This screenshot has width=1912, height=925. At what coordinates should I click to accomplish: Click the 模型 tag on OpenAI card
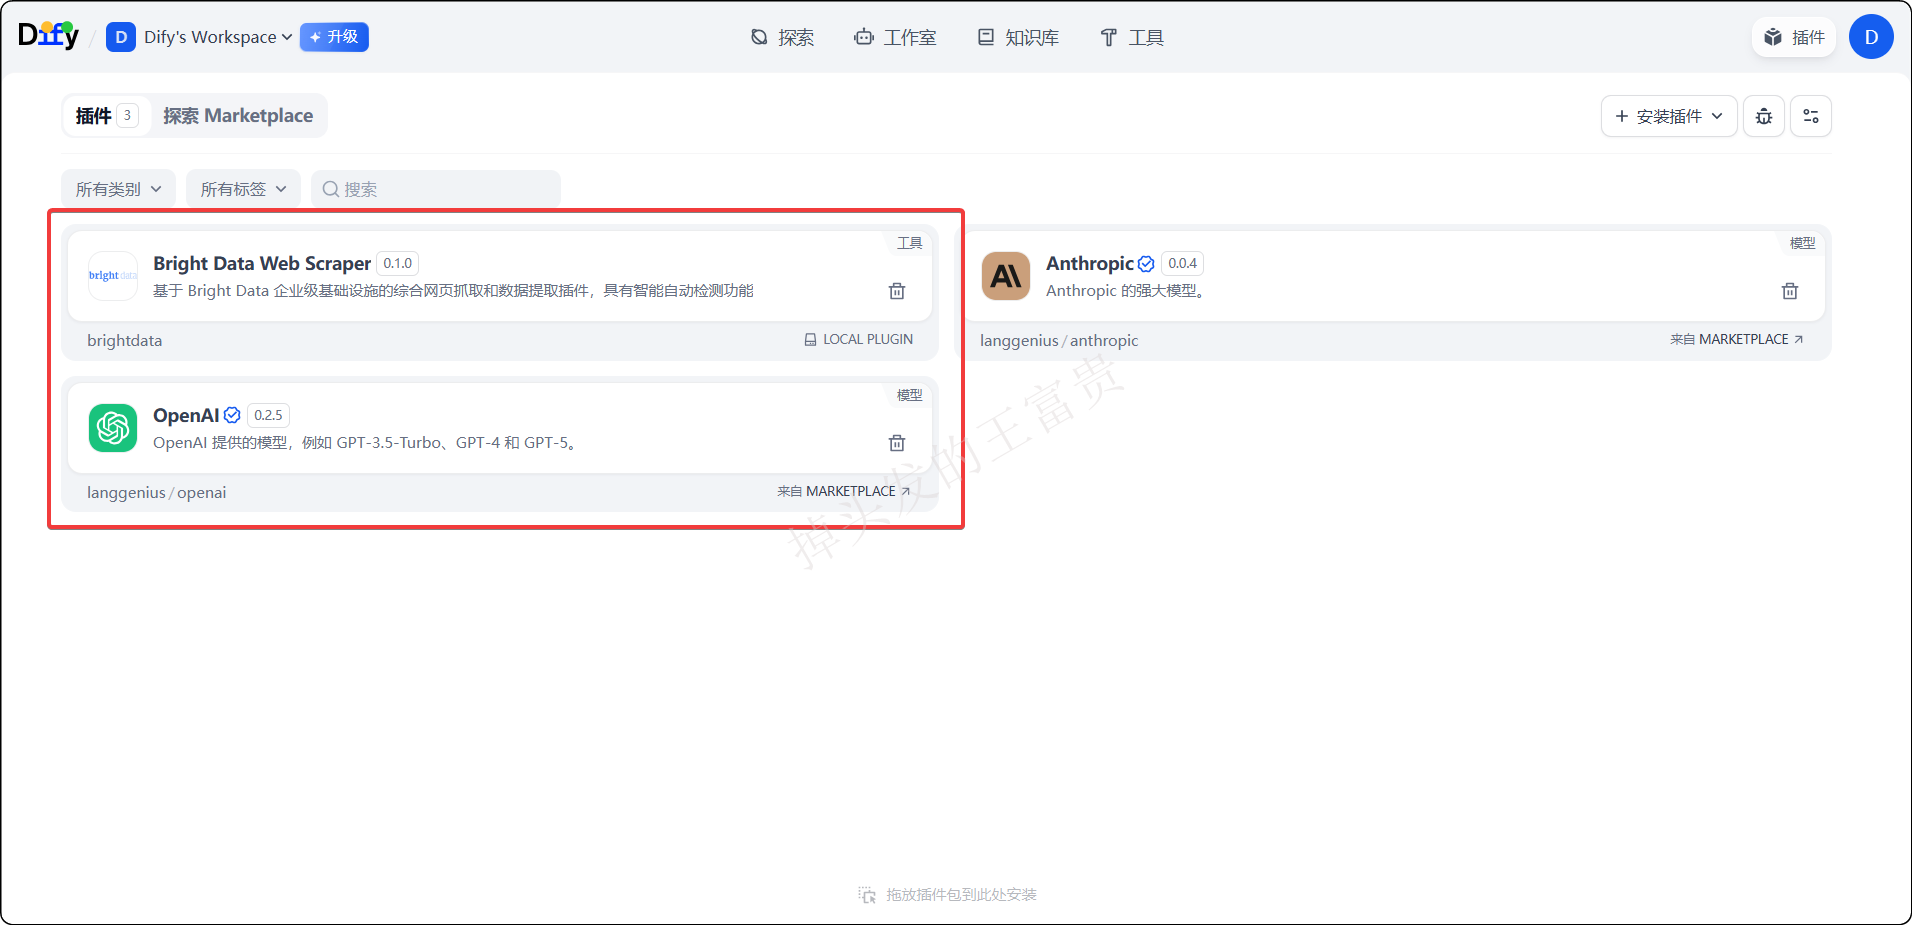909,395
